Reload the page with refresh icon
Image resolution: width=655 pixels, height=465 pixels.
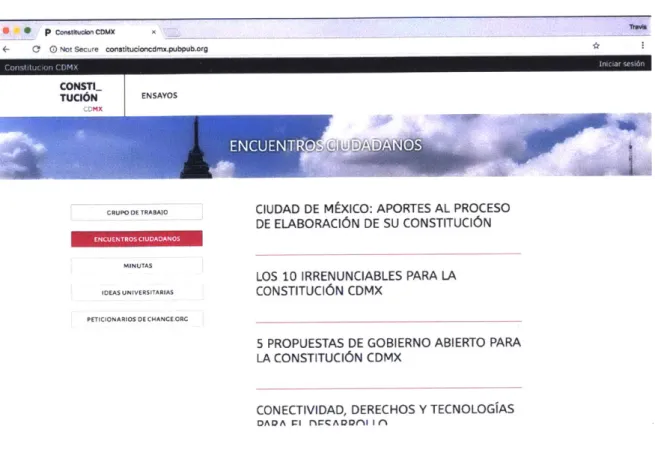[x=36, y=49]
